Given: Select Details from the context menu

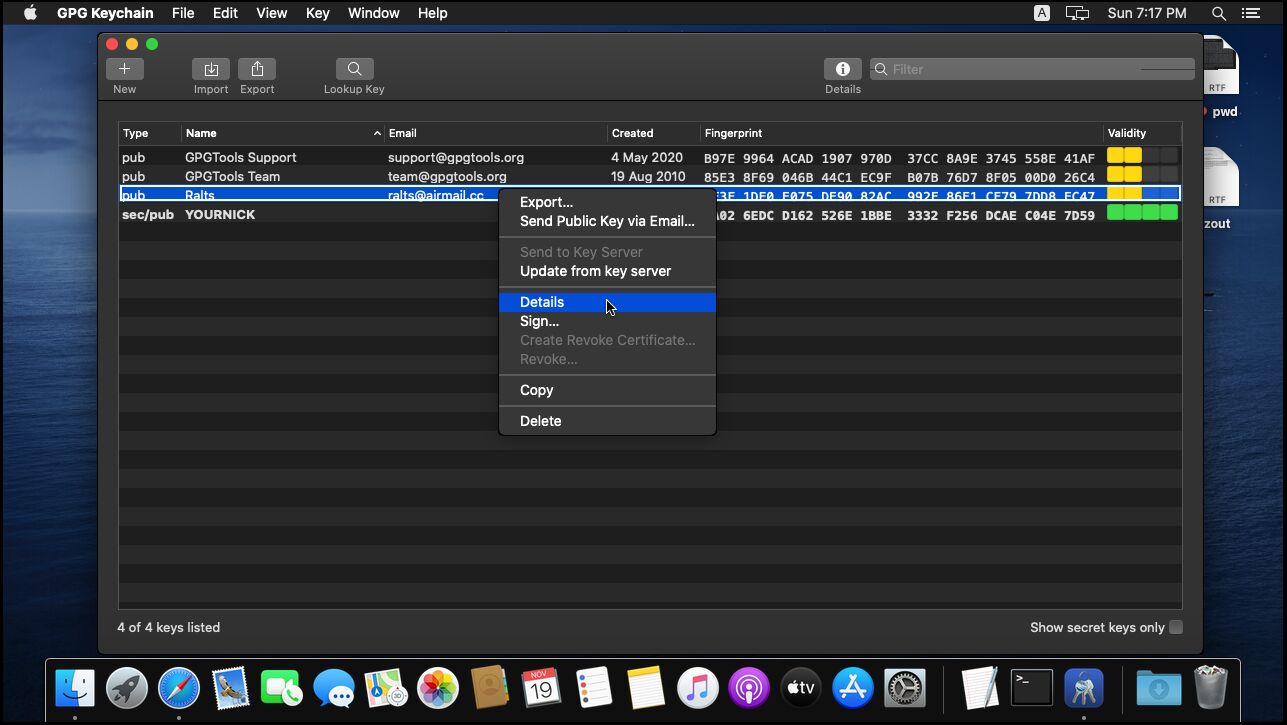Looking at the screenshot, I should [x=542, y=302].
